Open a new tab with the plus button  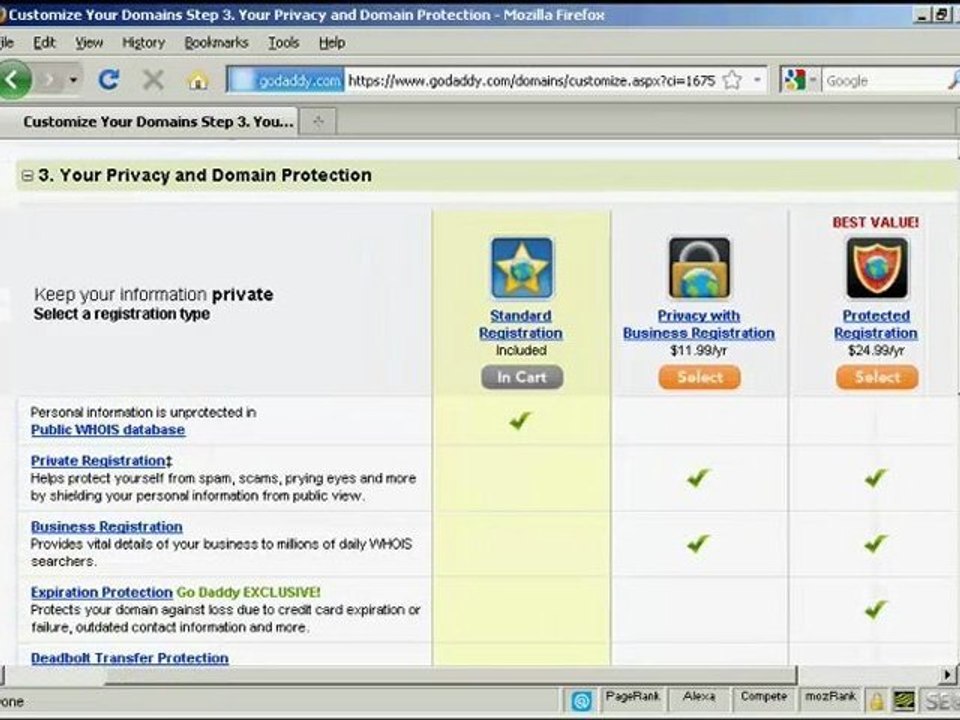tap(318, 121)
